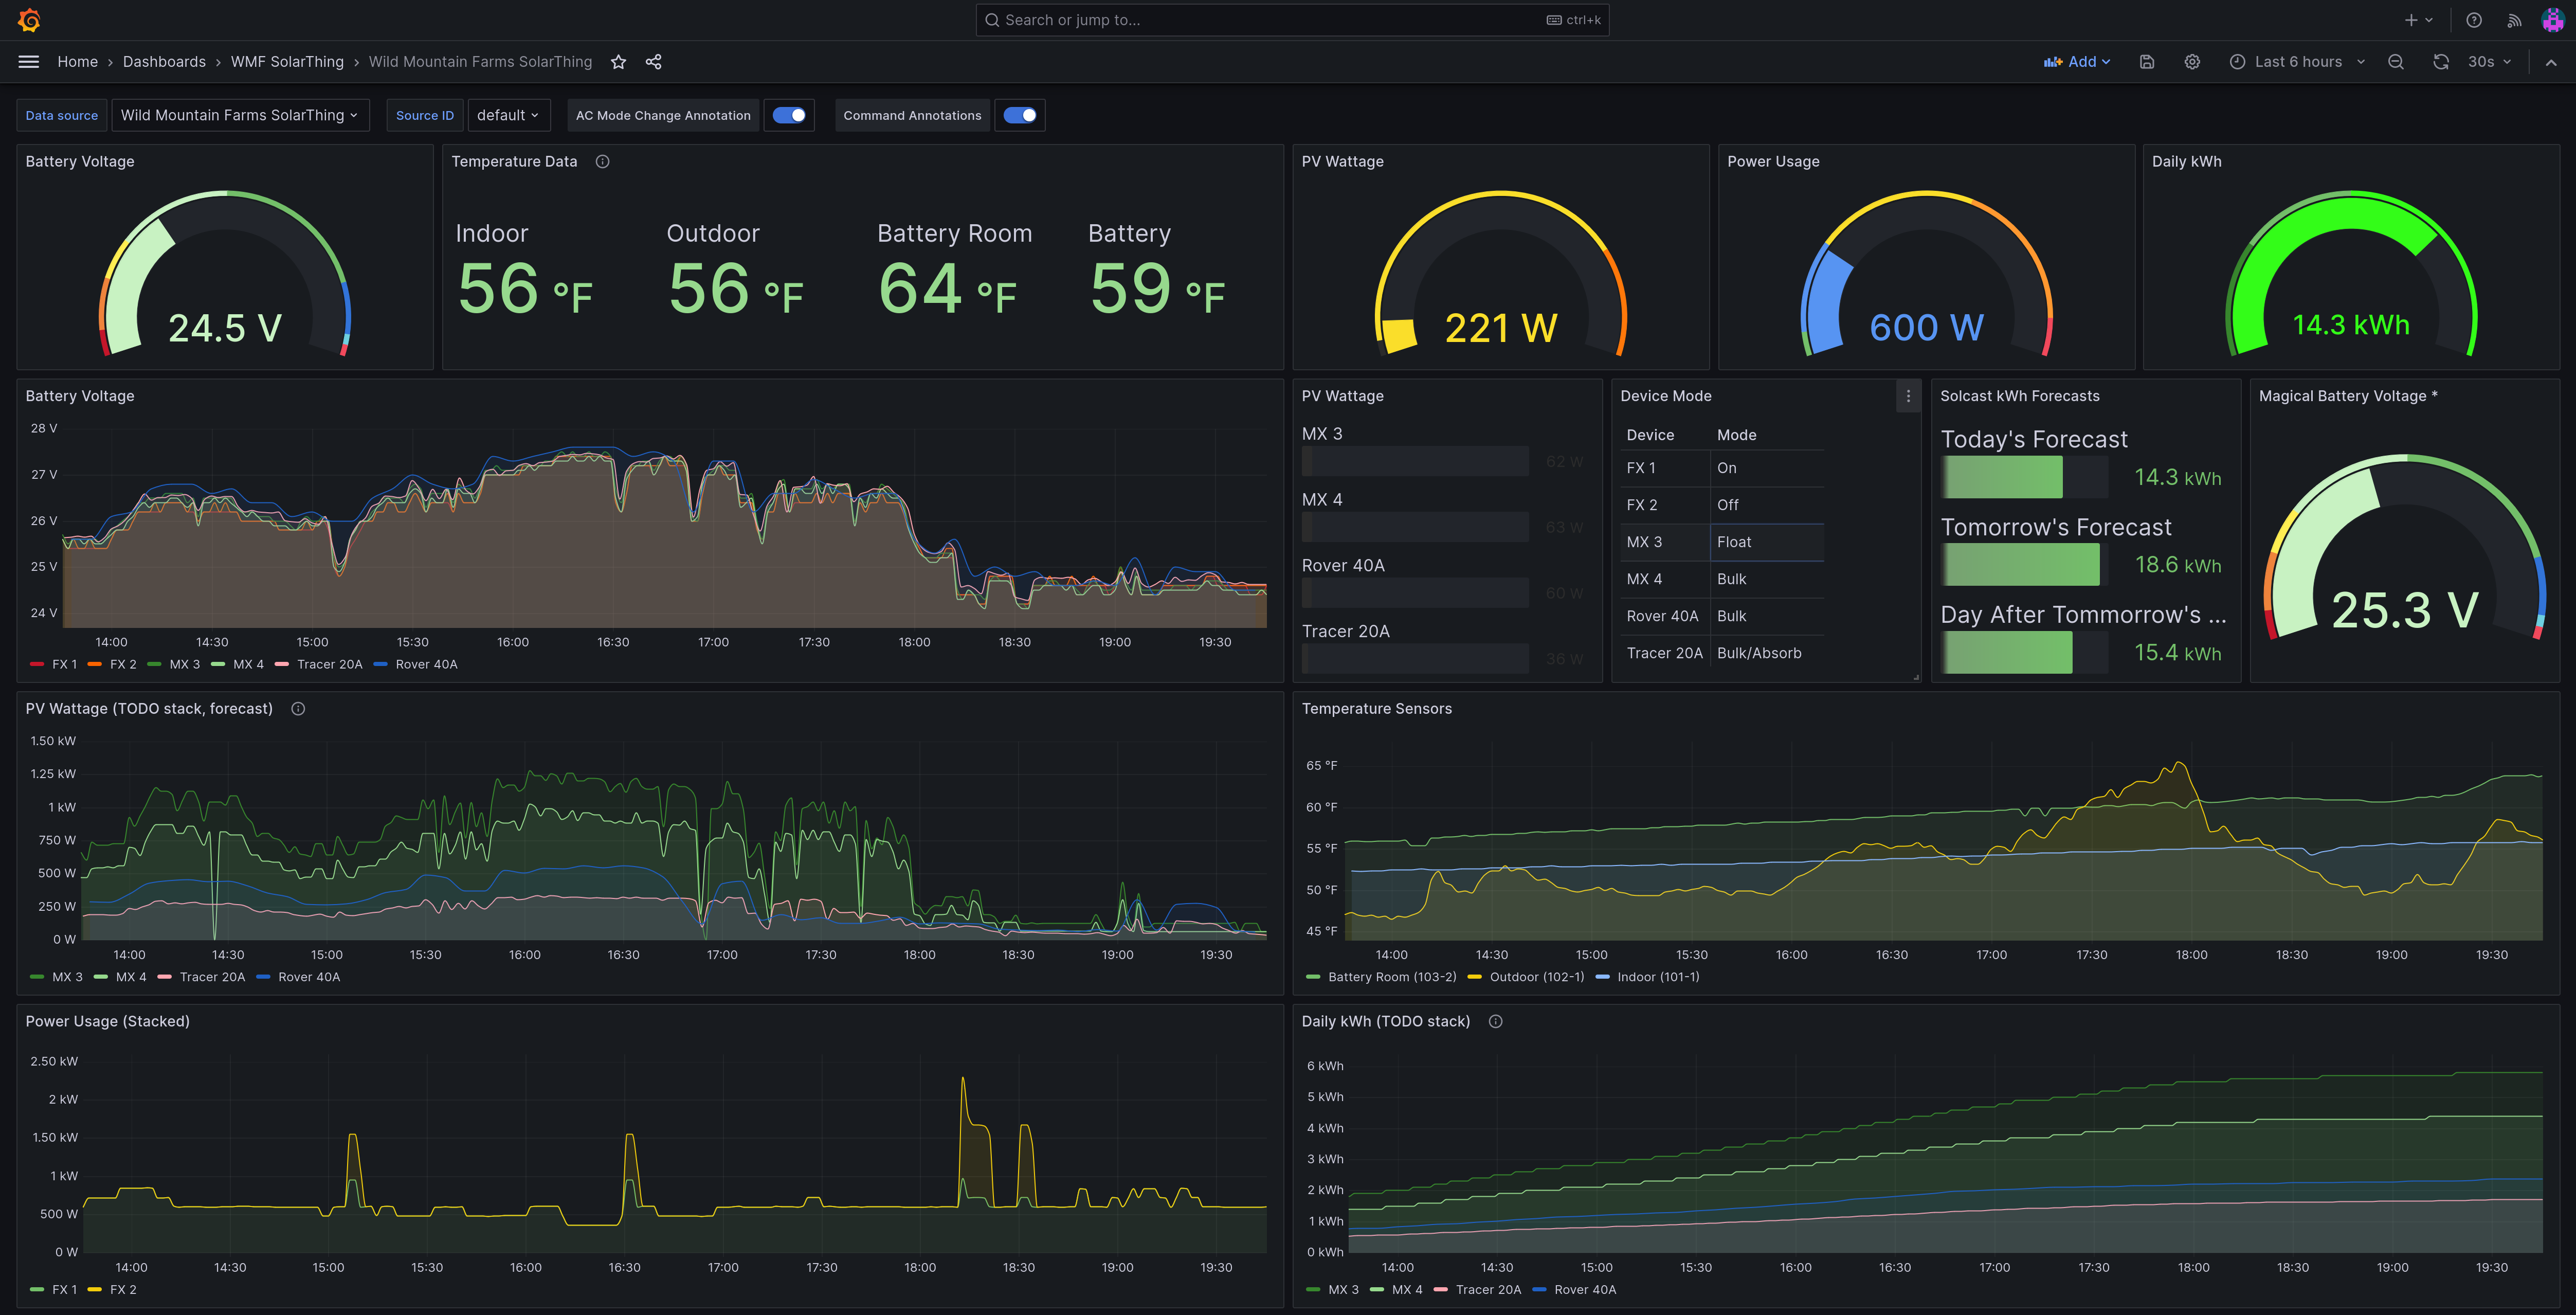Viewport: 2576px width, 1315px height.
Task: Open the Wild Mountain Farms SolarThing data source dropdown
Action: (239, 115)
